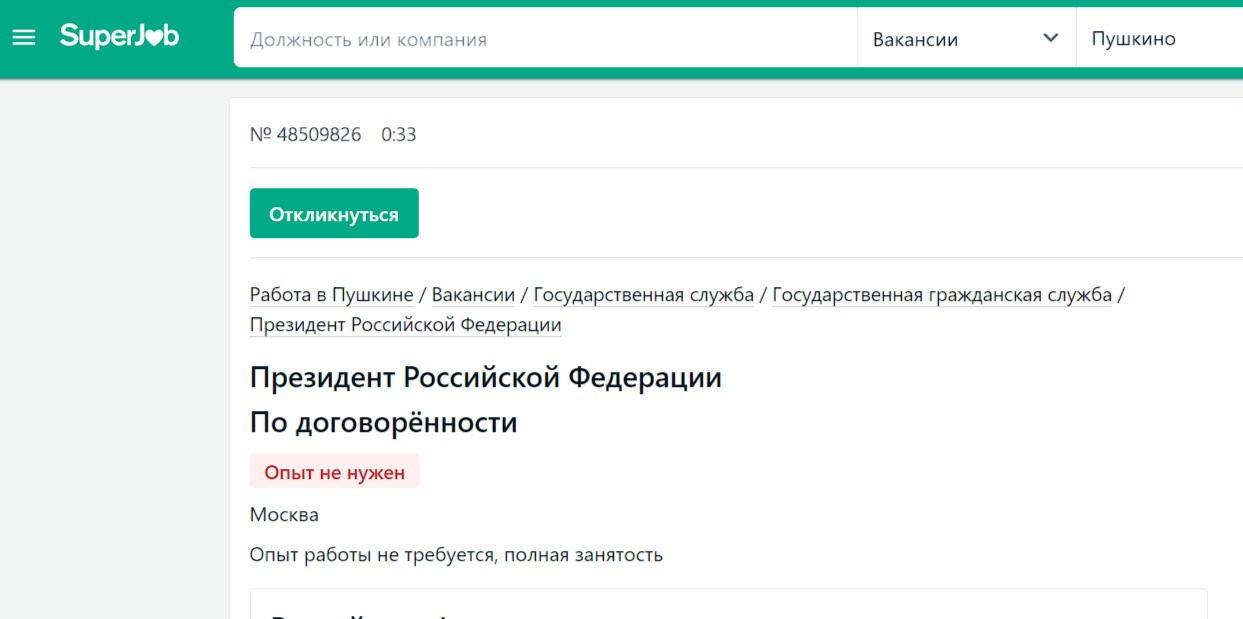Go to the Вакансии breadcrumb link
Viewport: 1243px width, 619px height.
(473, 294)
